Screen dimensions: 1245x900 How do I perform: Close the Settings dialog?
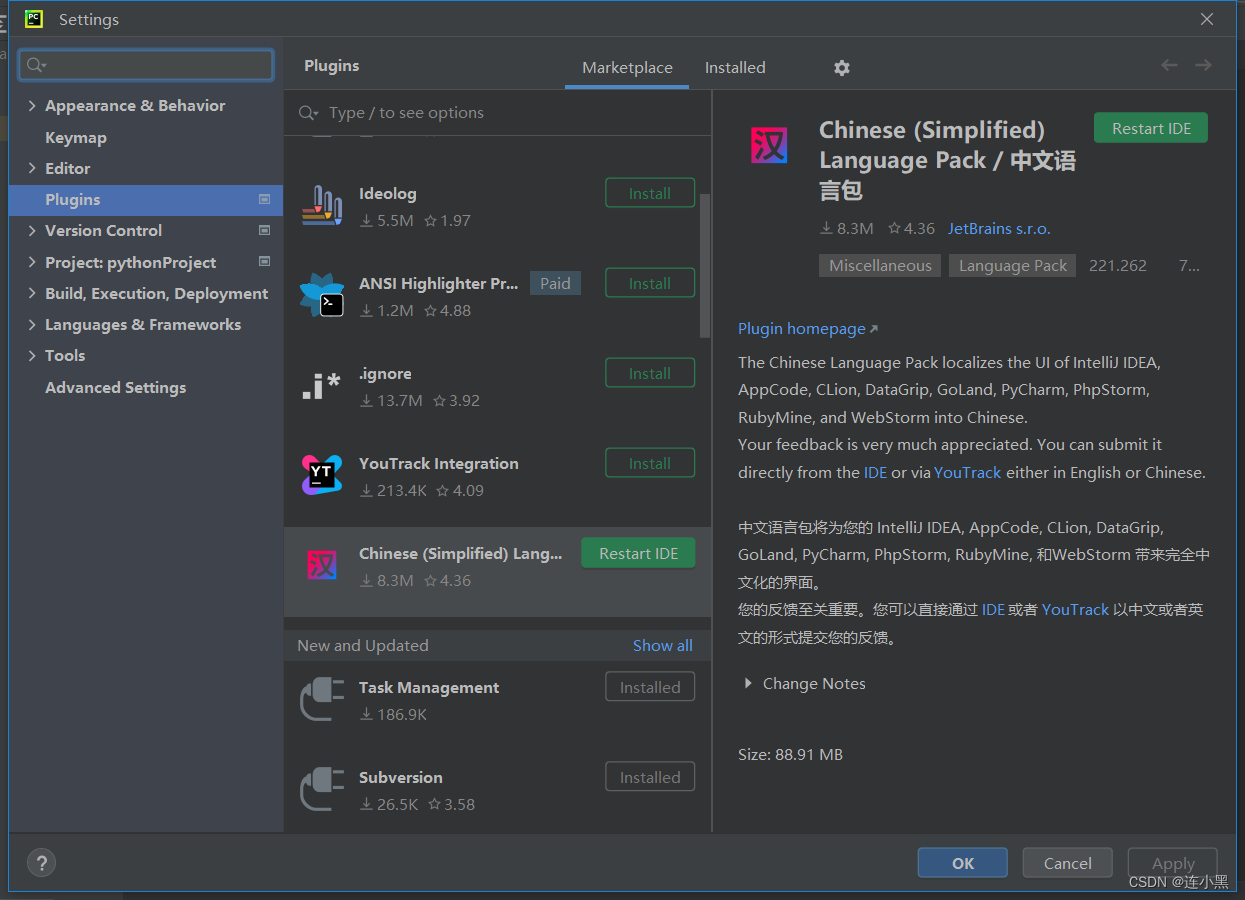tap(1207, 19)
